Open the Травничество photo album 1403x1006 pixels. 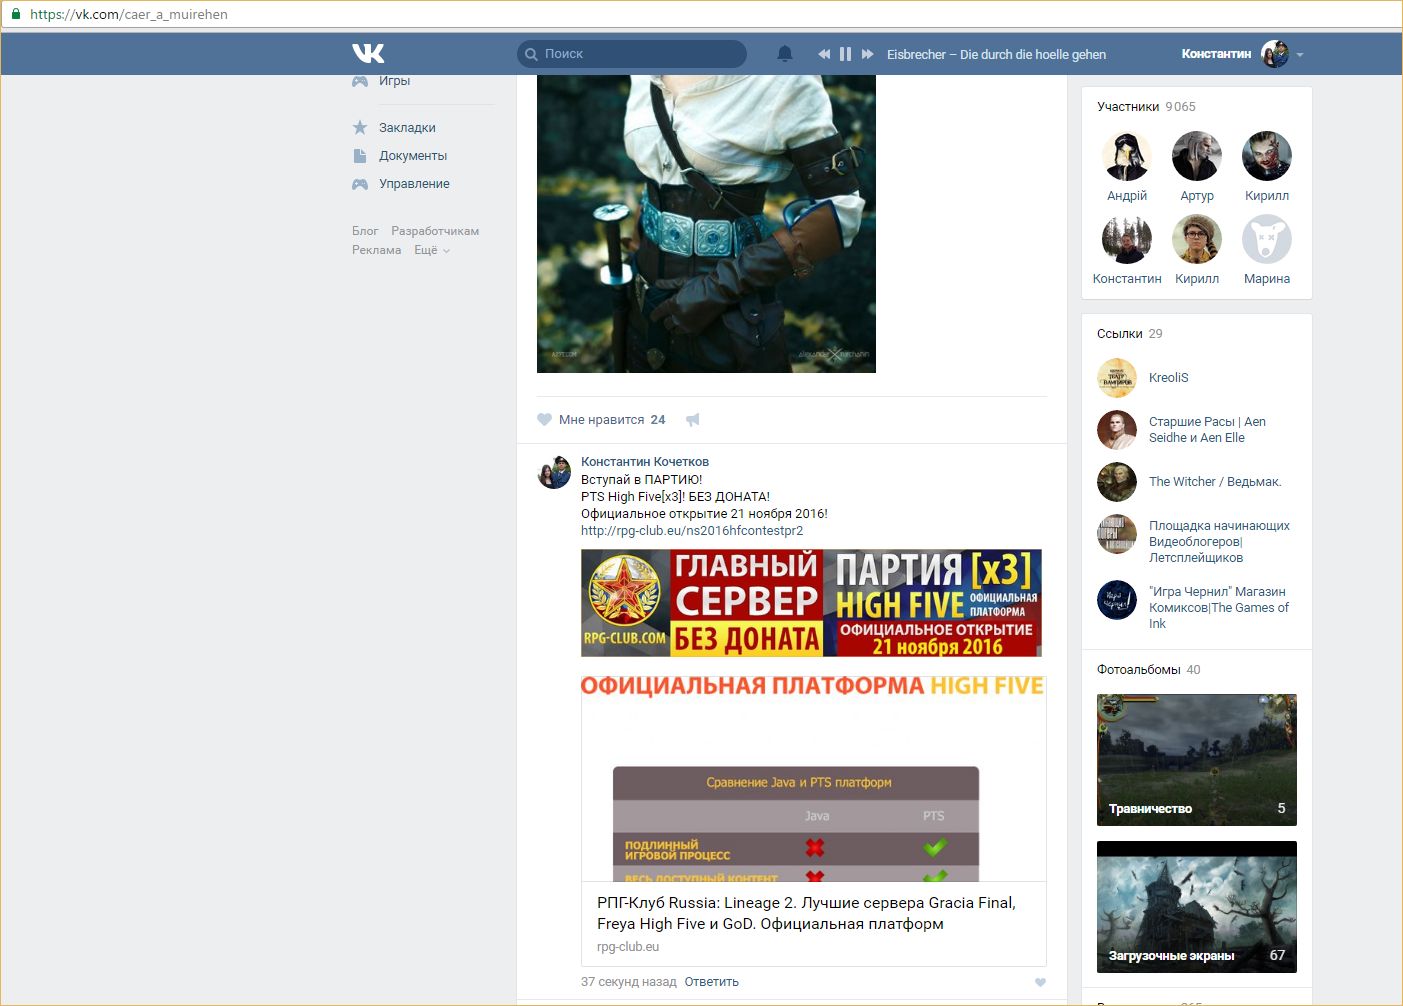pos(1197,760)
